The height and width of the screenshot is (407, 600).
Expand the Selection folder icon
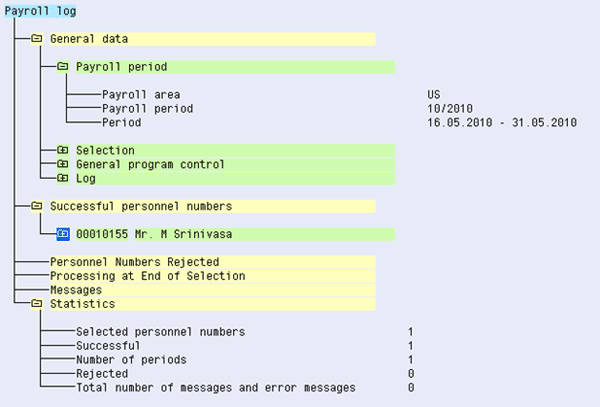pyautogui.click(x=62, y=150)
